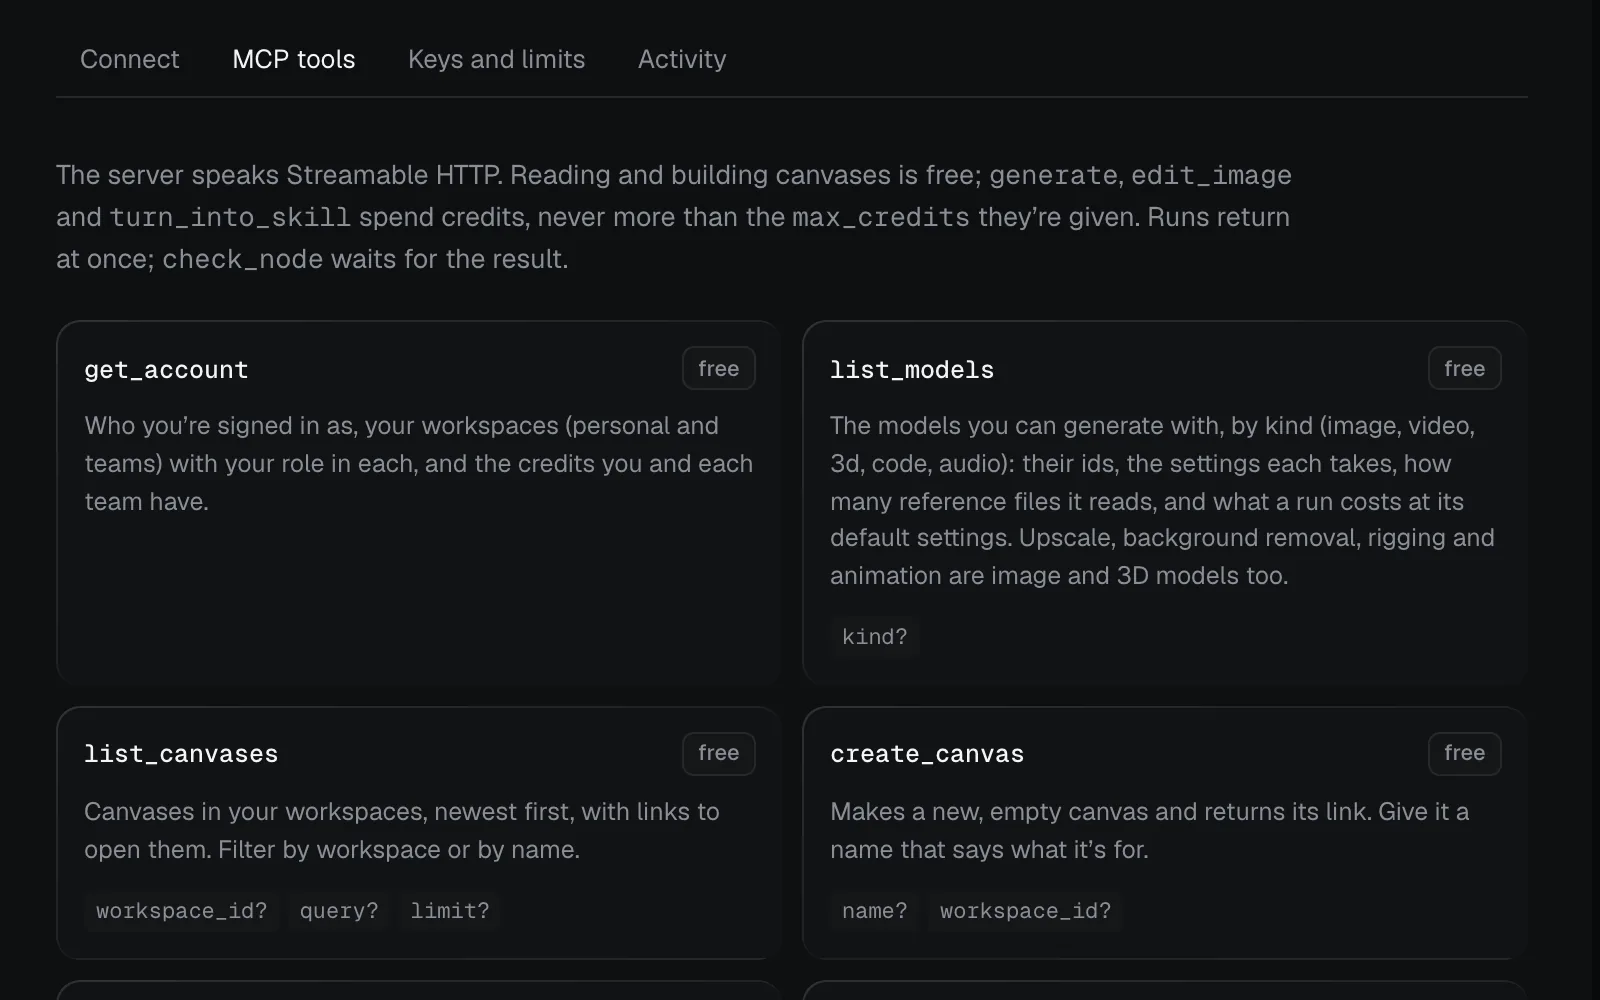Click the list_models description starting "The models you can"

click(x=1162, y=500)
